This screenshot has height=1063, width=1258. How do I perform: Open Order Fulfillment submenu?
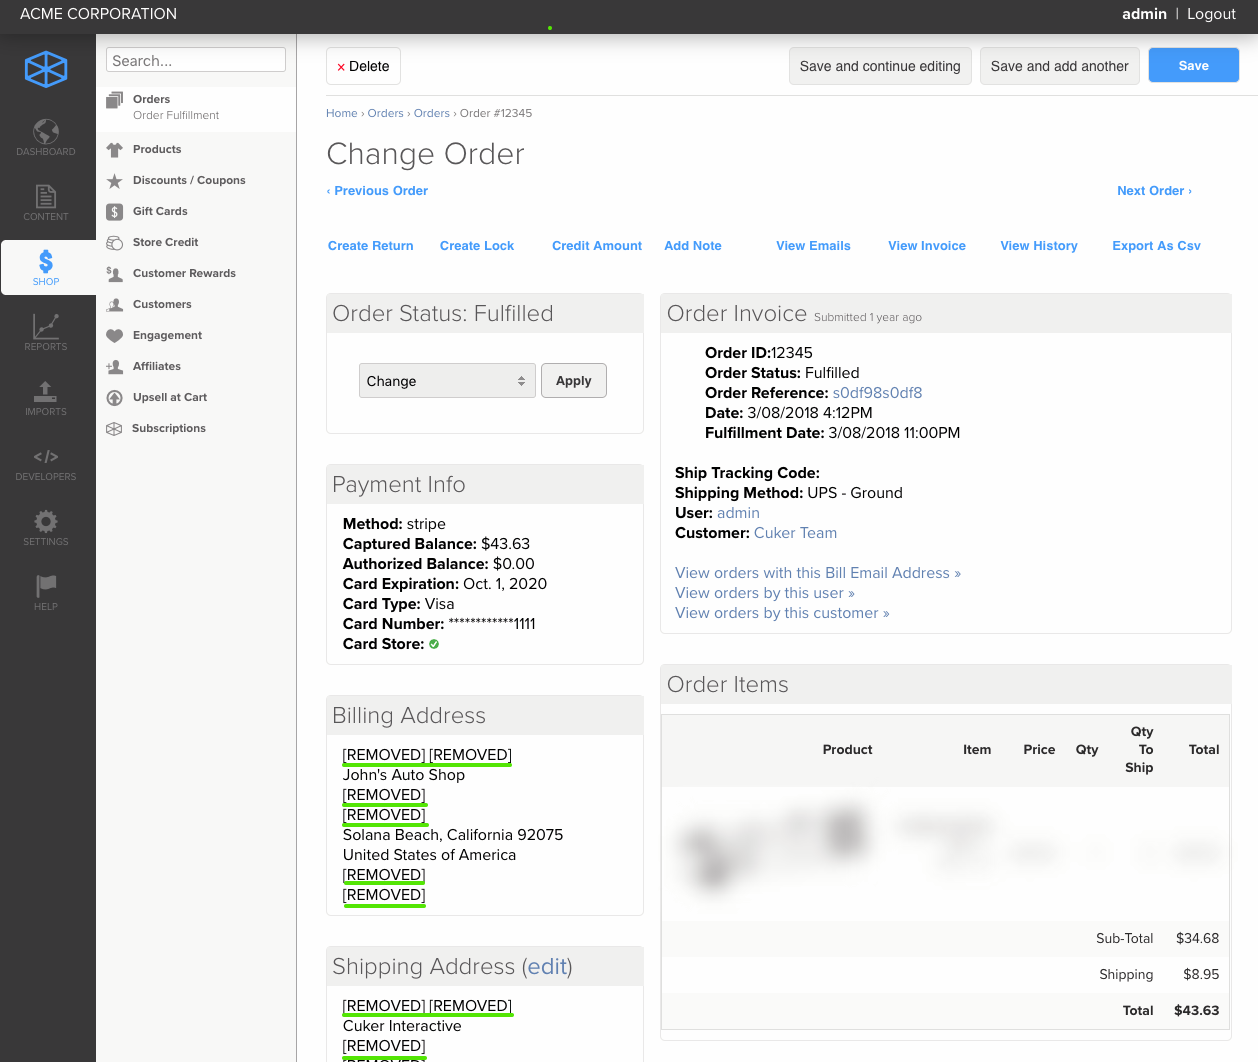point(176,115)
